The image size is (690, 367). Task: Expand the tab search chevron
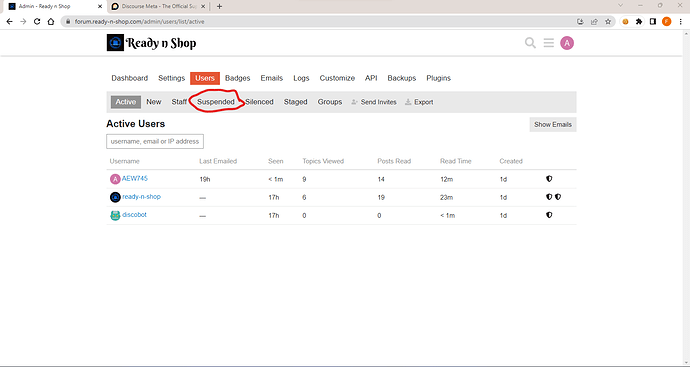tap(620, 6)
